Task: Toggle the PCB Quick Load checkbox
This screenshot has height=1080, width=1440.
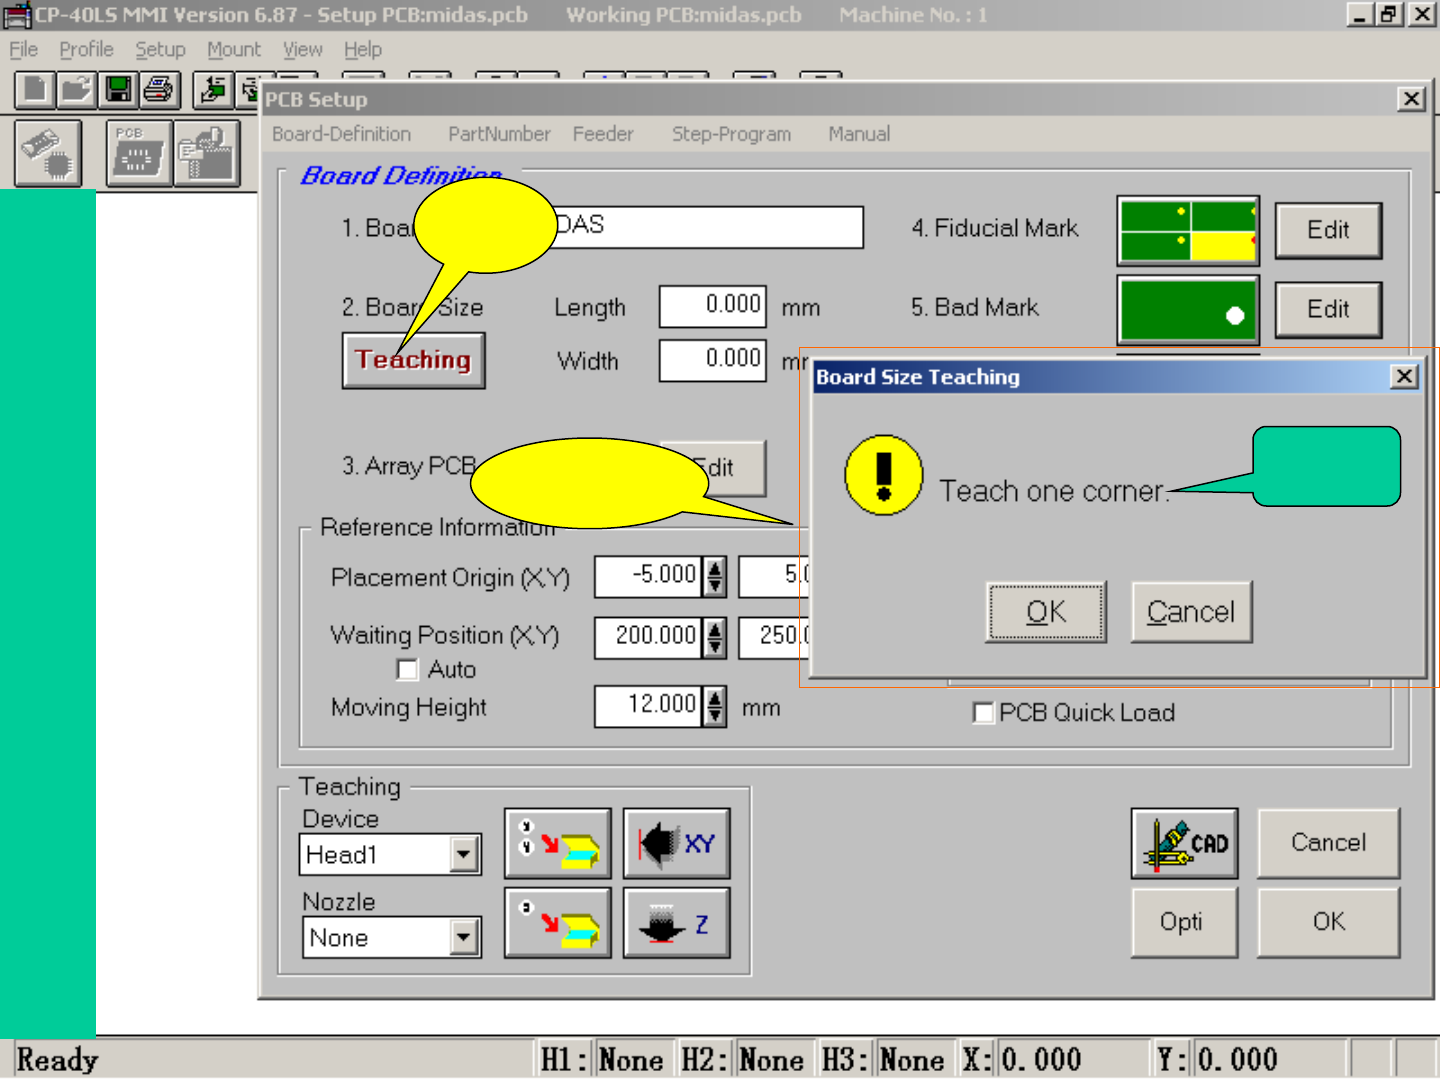Action: [984, 713]
